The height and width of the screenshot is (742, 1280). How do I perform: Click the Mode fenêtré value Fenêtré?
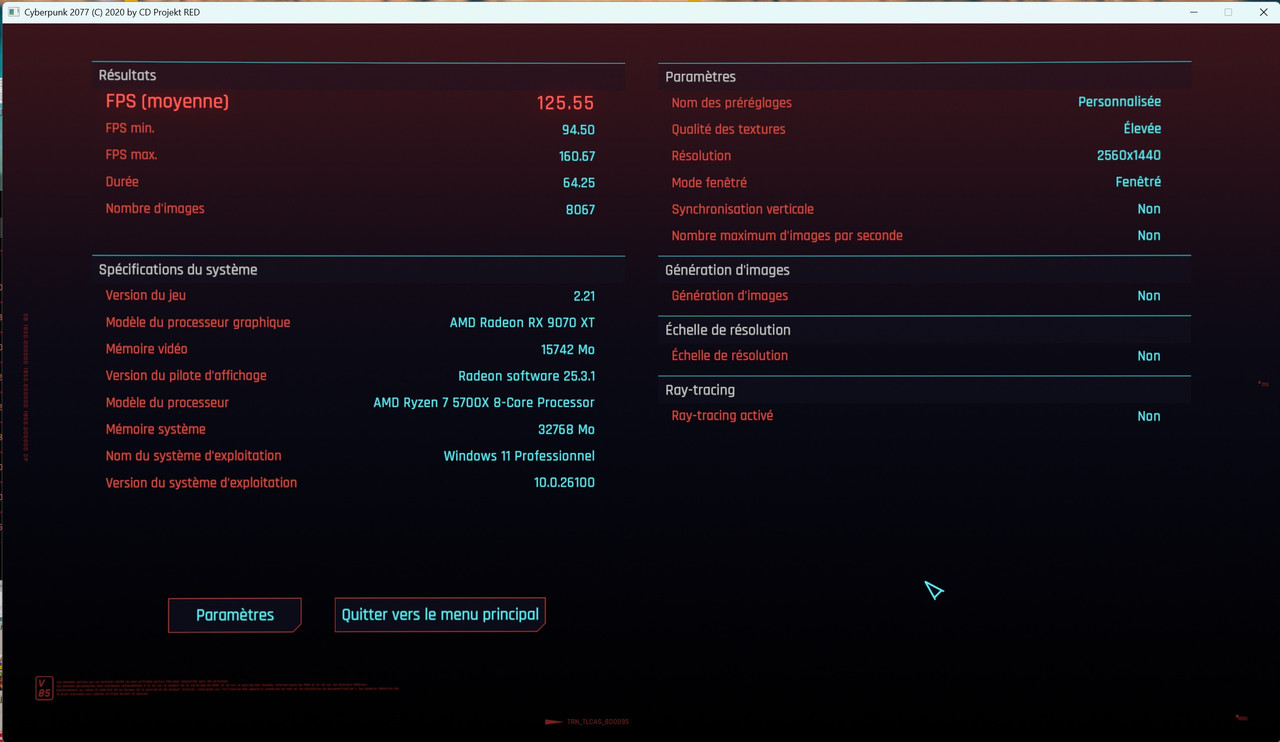1138,182
